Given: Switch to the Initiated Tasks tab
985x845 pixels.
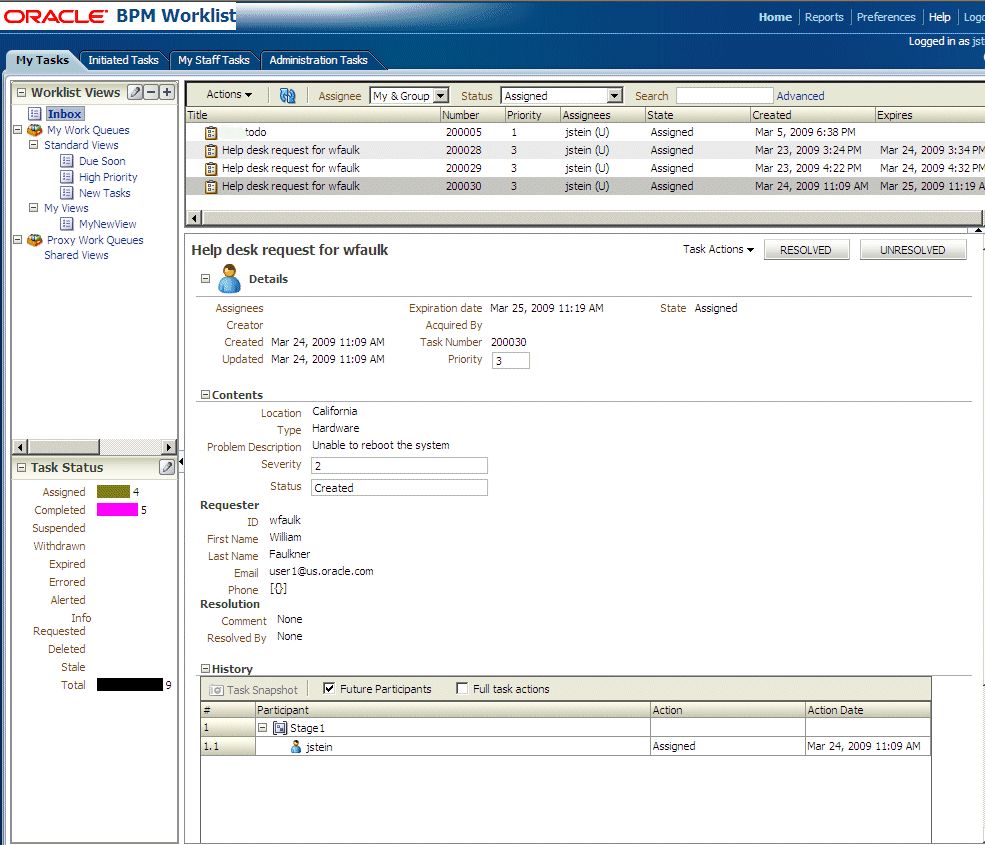Looking at the screenshot, I should pyautogui.click(x=123, y=60).
